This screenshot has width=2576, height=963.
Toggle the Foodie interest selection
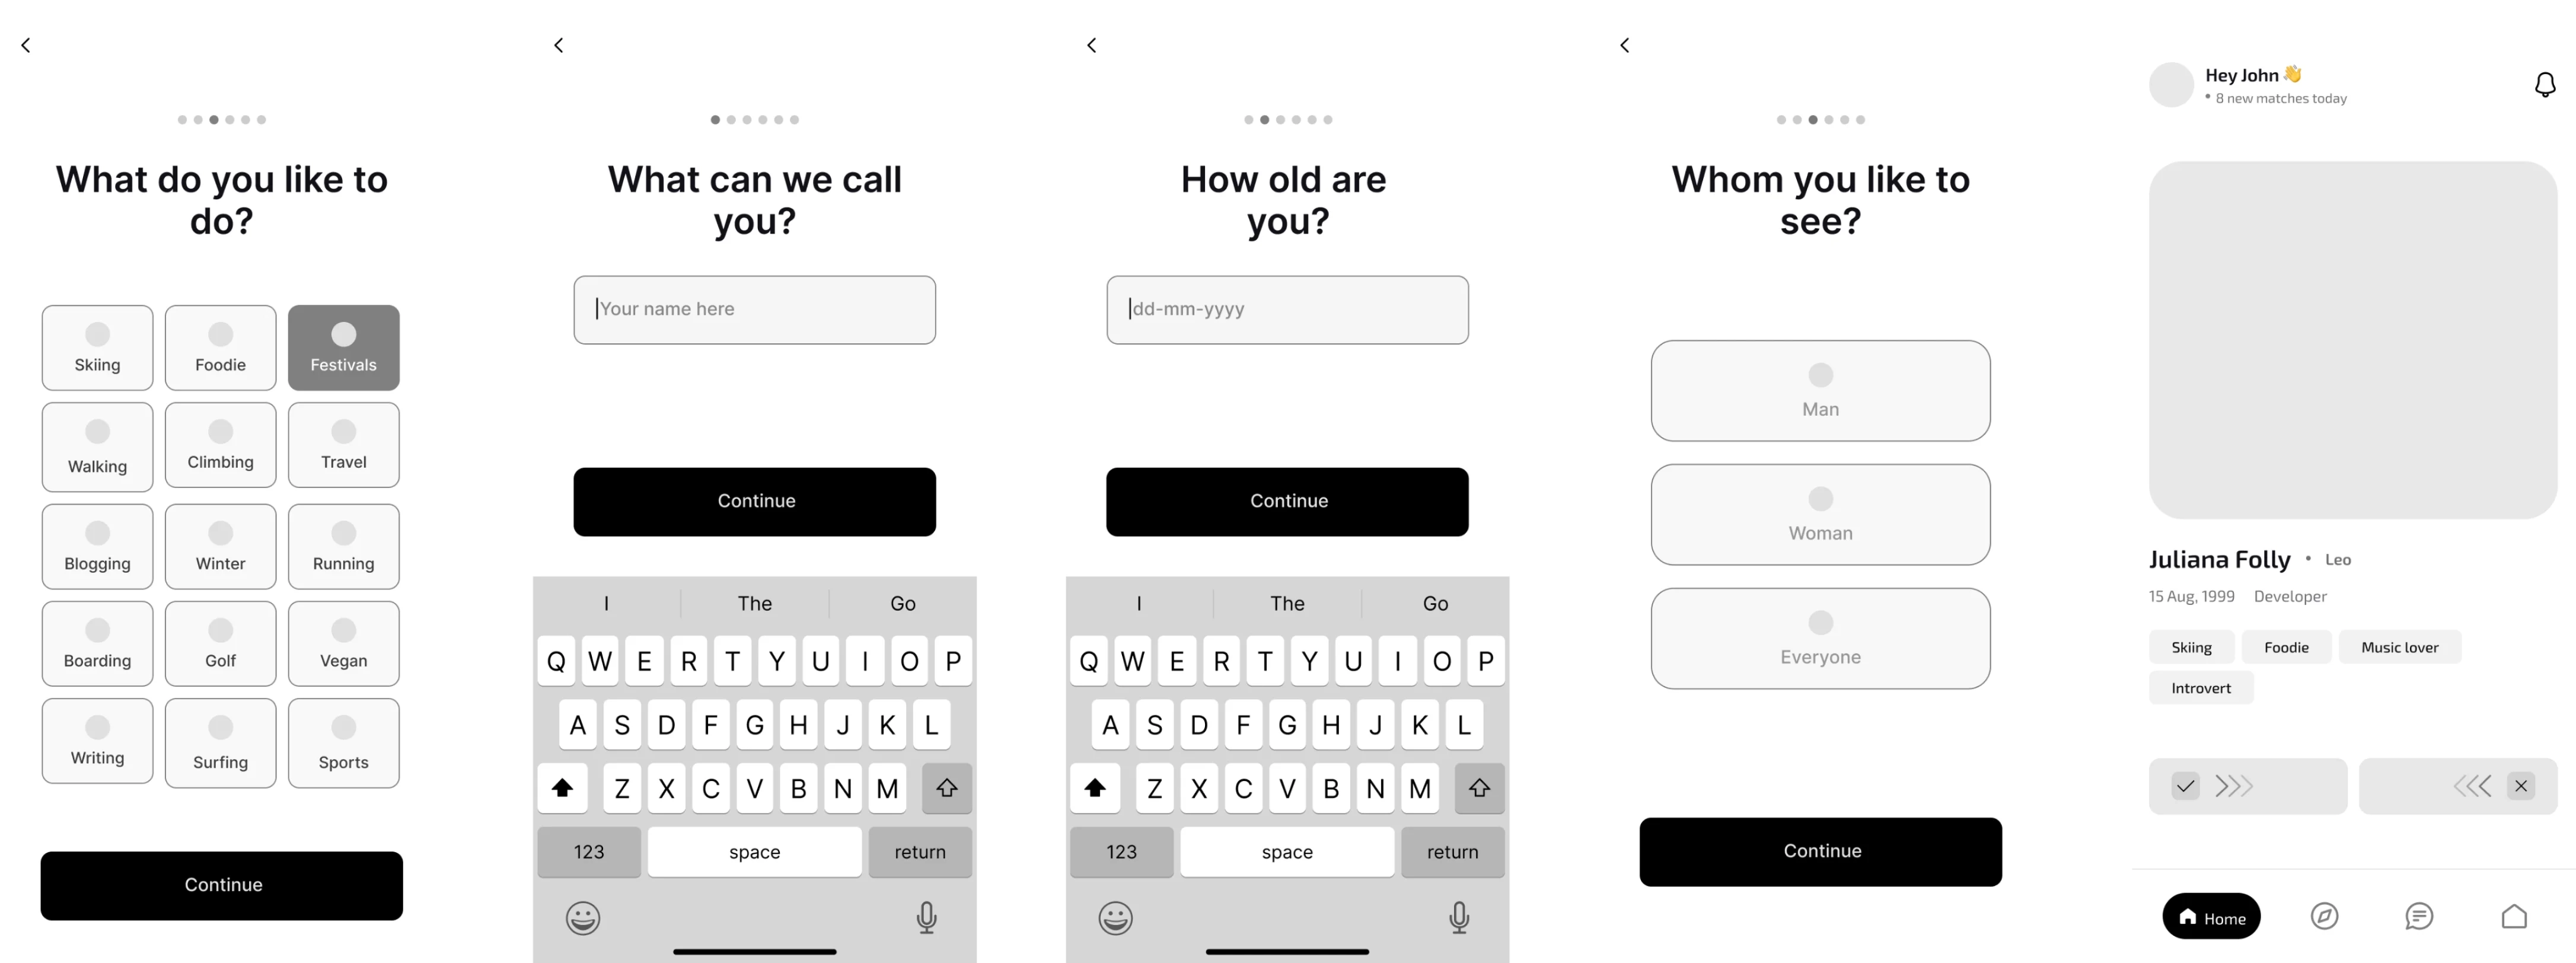click(x=220, y=347)
